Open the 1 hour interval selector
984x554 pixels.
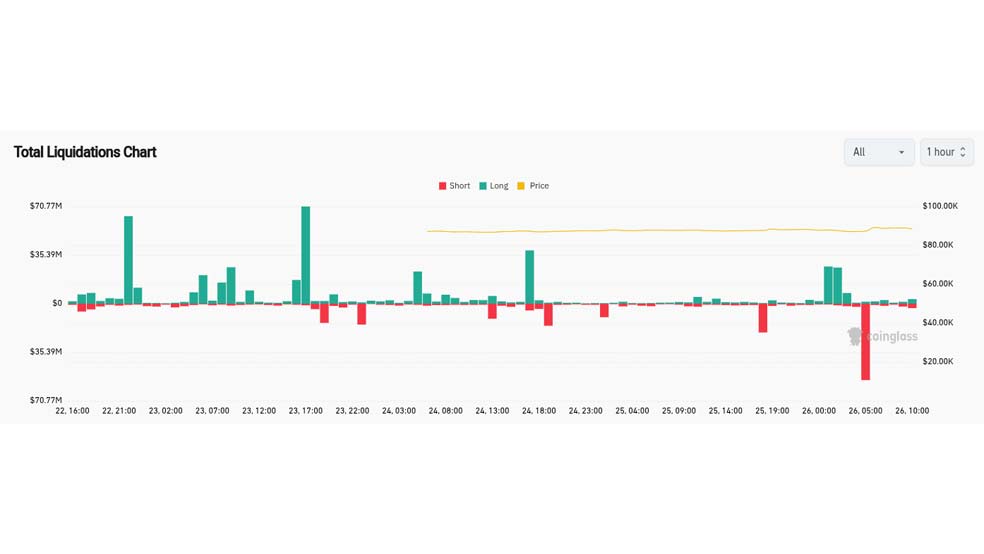945,152
